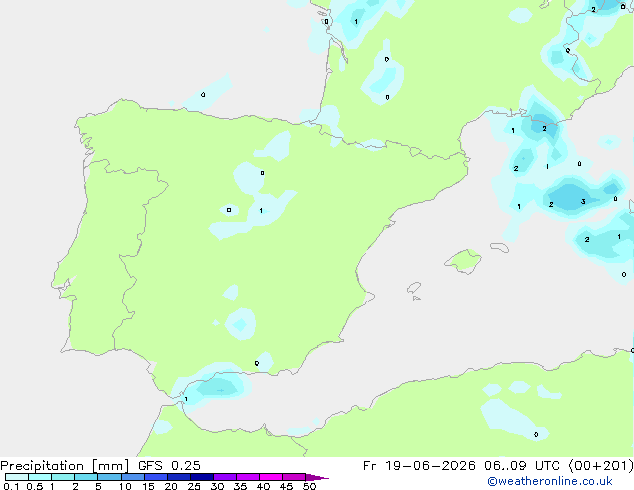634x490 pixels.
Task: Click the 1–2 mm legend color swatch
Action: pos(63,477)
